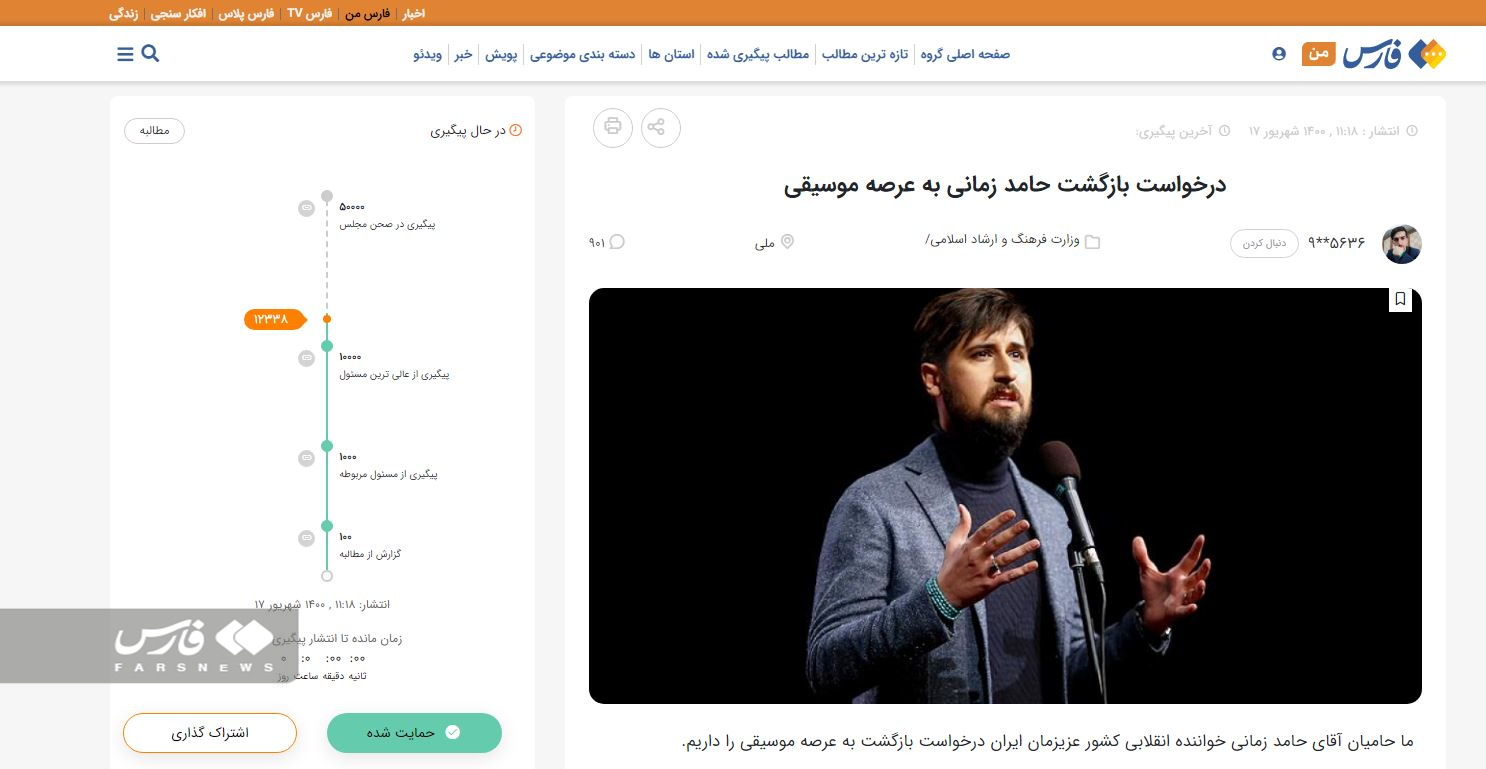This screenshot has height=769, width=1486.
Task: Open the search magnifier in the header
Action: 151,54
